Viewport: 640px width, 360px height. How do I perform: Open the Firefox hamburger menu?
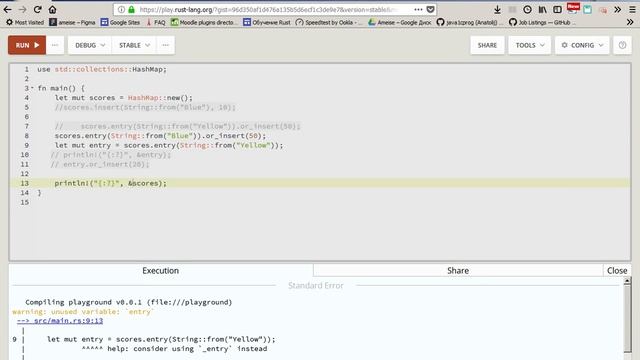pyautogui.click(x=632, y=9)
